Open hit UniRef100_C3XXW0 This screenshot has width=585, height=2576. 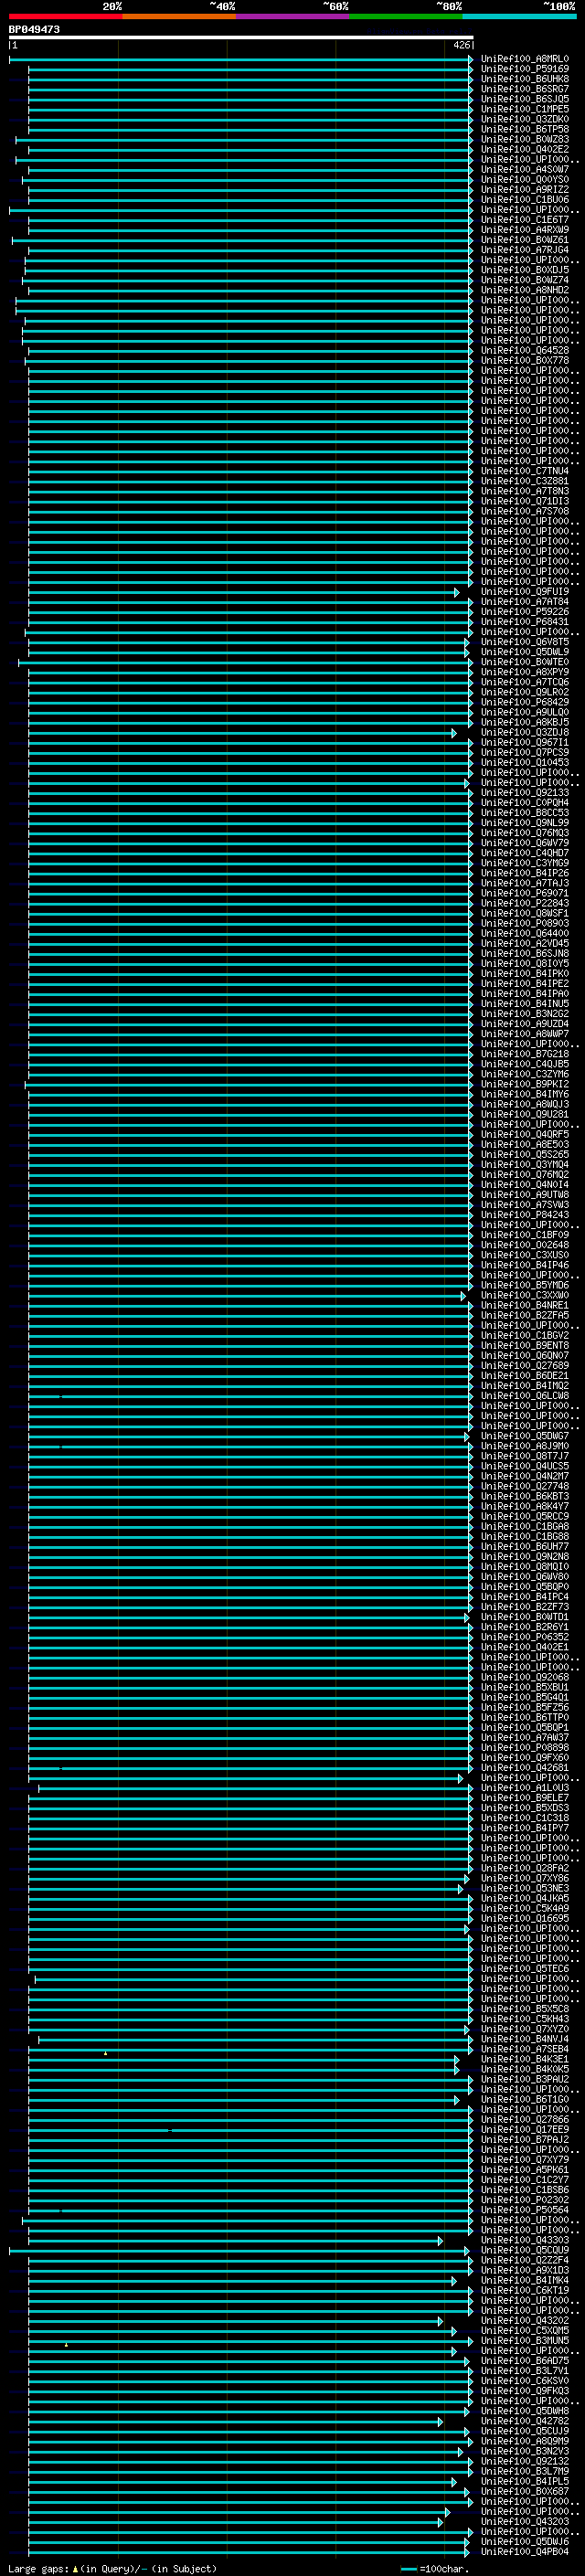coord(524,1295)
